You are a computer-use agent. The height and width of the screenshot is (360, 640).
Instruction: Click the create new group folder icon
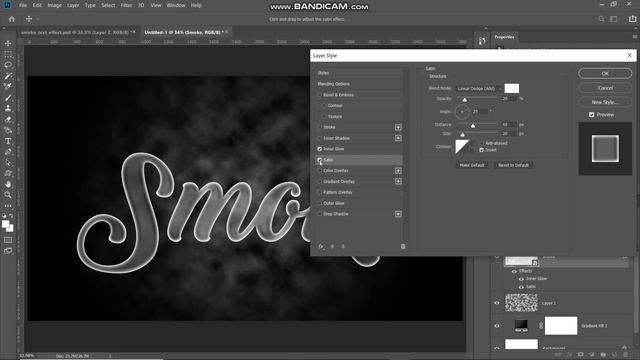(603, 355)
